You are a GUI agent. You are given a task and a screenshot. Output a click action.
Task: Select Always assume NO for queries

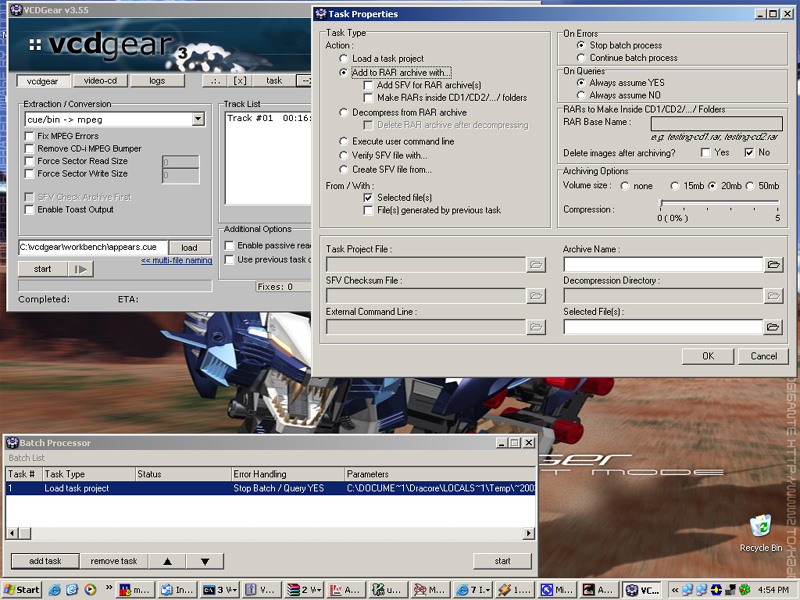pos(581,95)
